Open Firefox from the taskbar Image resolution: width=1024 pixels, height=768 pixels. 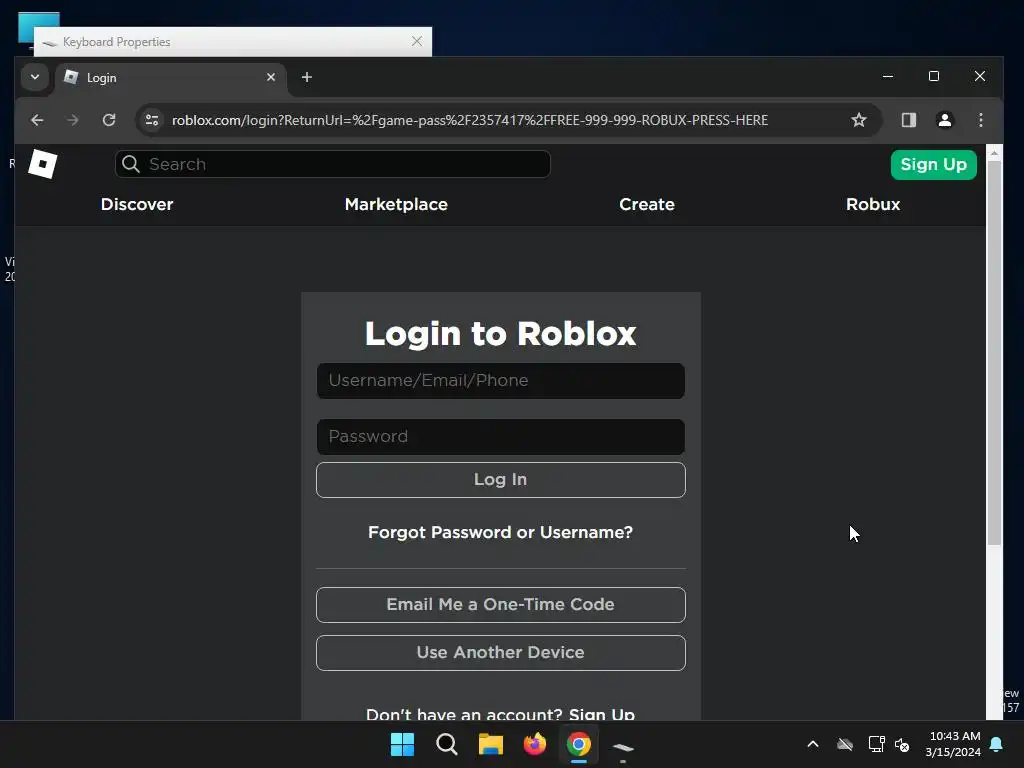pyautogui.click(x=535, y=744)
